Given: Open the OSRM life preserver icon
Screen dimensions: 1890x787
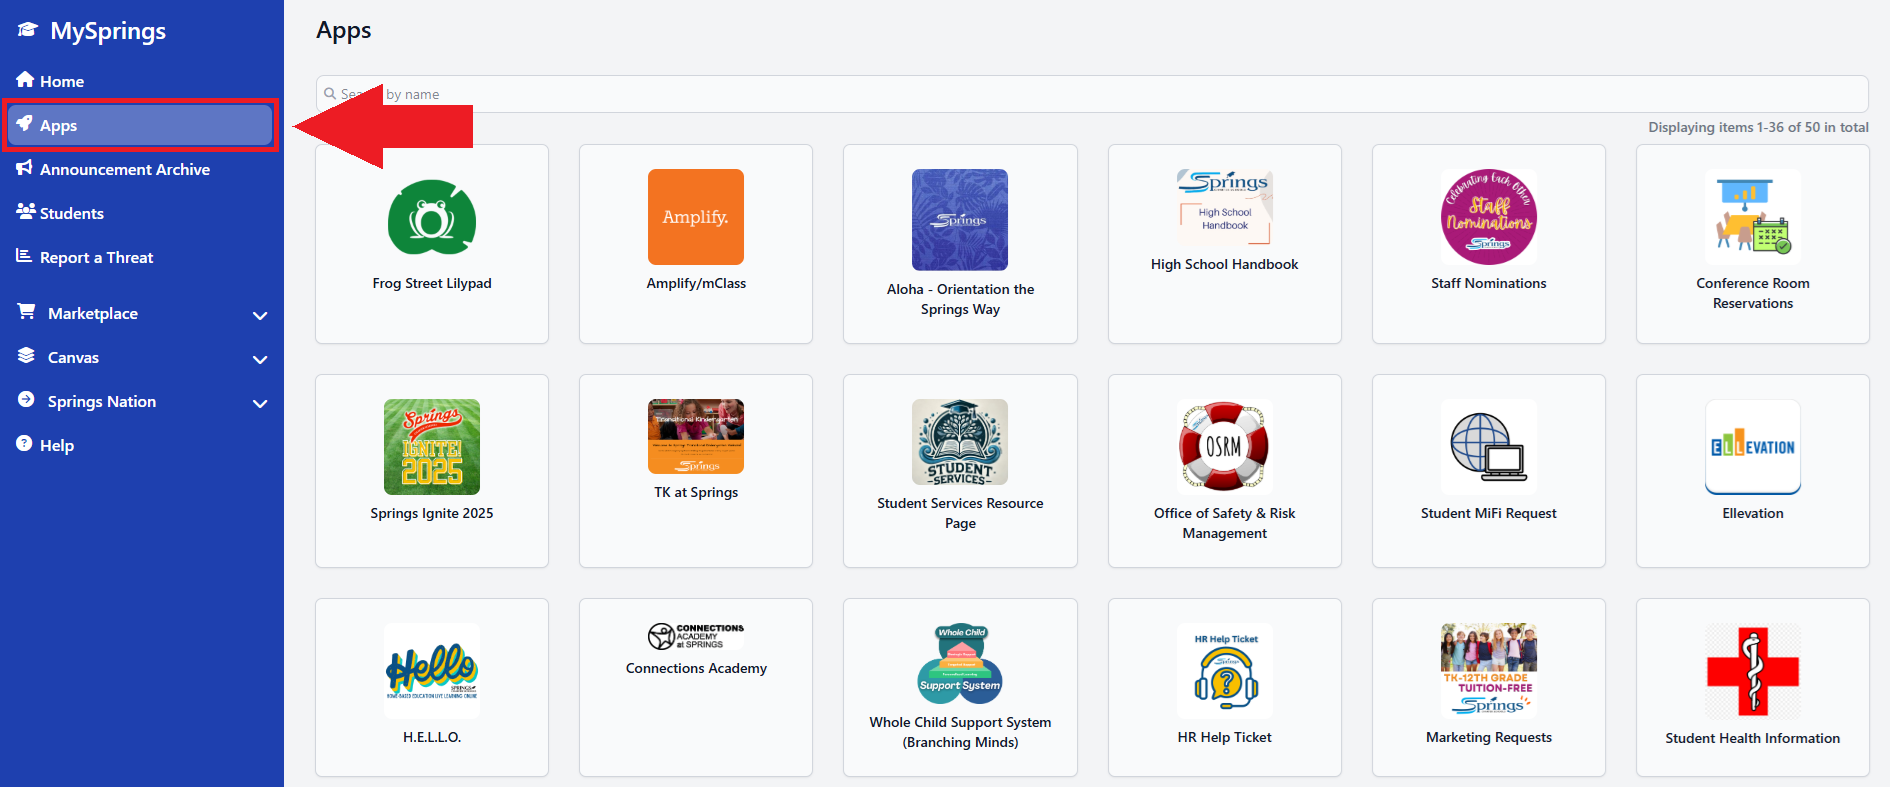Looking at the screenshot, I should click(1224, 446).
